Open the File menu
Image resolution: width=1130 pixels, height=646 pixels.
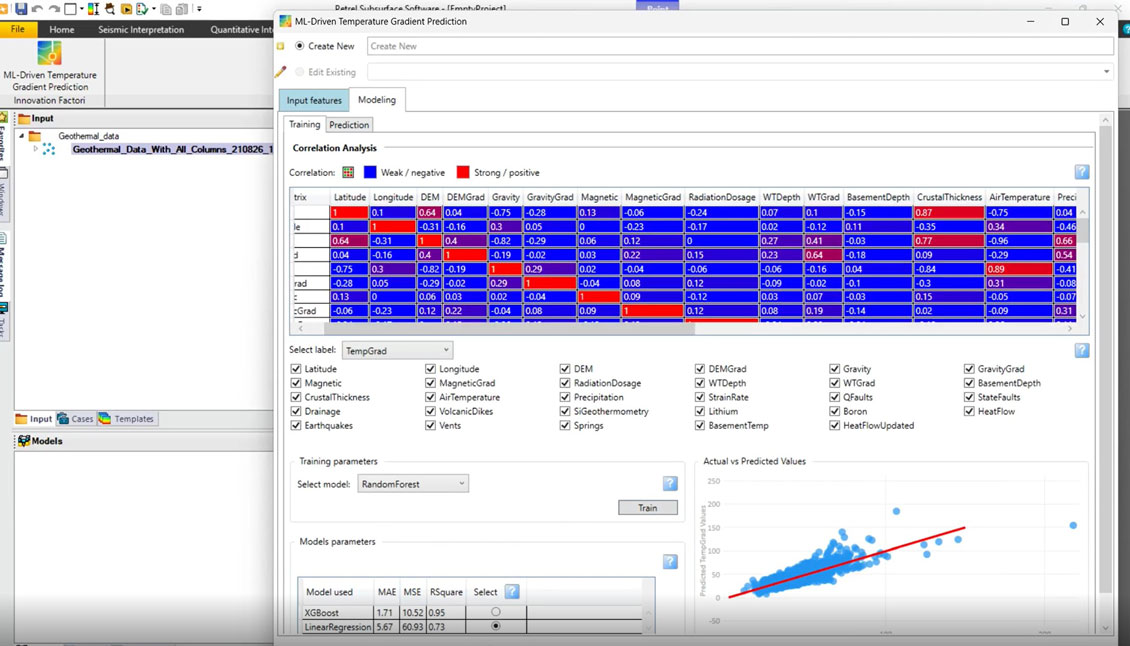click(17, 30)
